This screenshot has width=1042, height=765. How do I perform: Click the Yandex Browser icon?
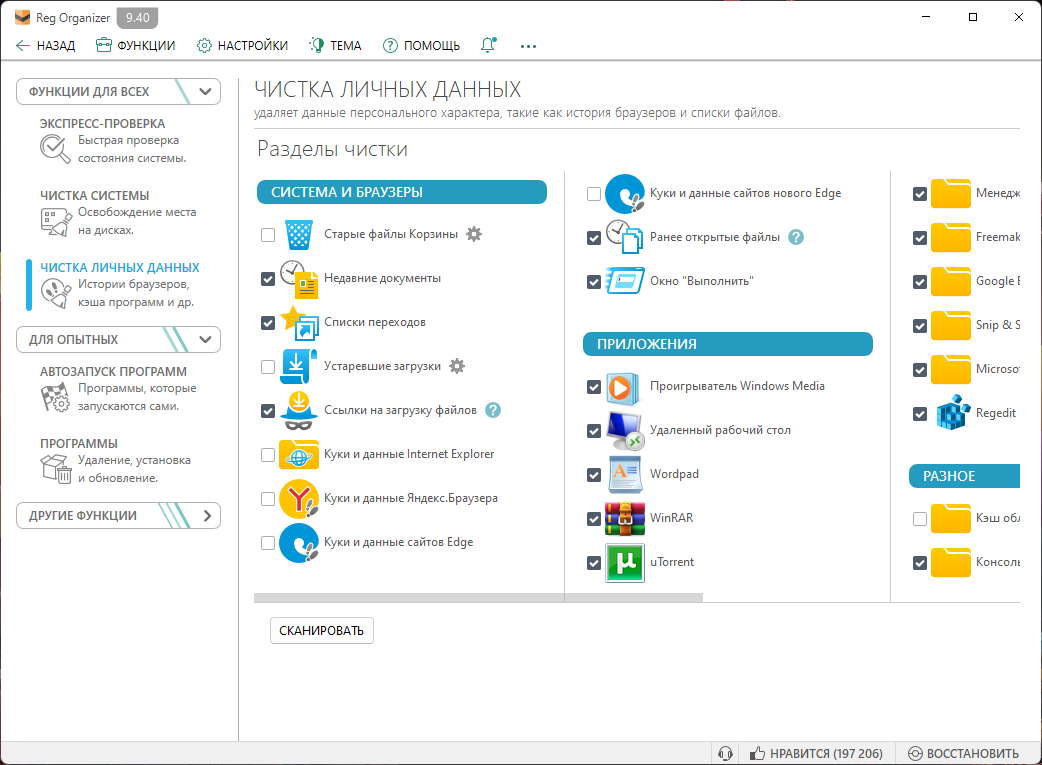coord(299,498)
